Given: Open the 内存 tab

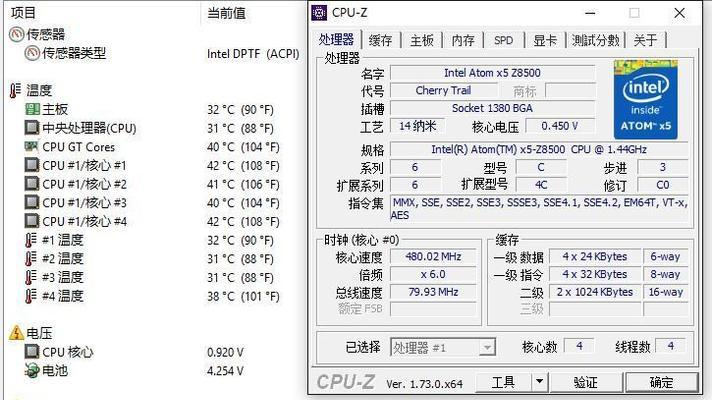Looking at the screenshot, I should click(x=463, y=40).
